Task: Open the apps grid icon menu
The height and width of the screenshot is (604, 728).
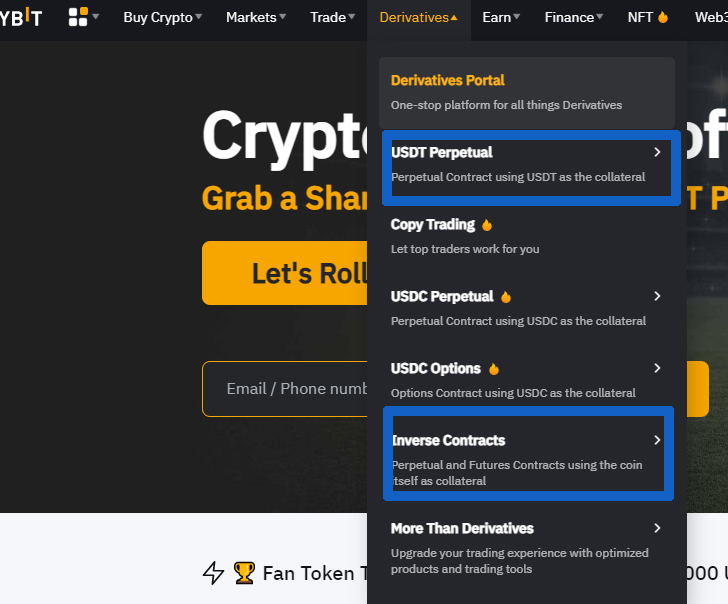Action: pyautogui.click(x=83, y=17)
